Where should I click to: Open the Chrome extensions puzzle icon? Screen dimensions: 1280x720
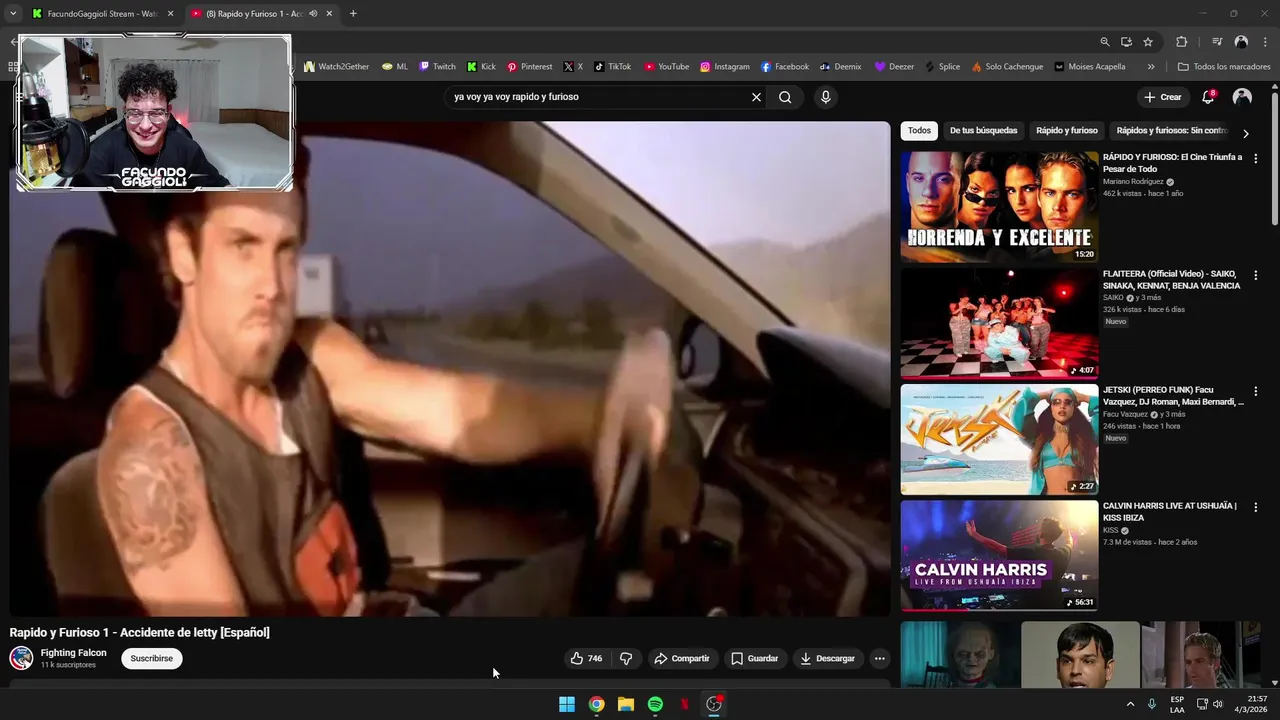point(1182,42)
